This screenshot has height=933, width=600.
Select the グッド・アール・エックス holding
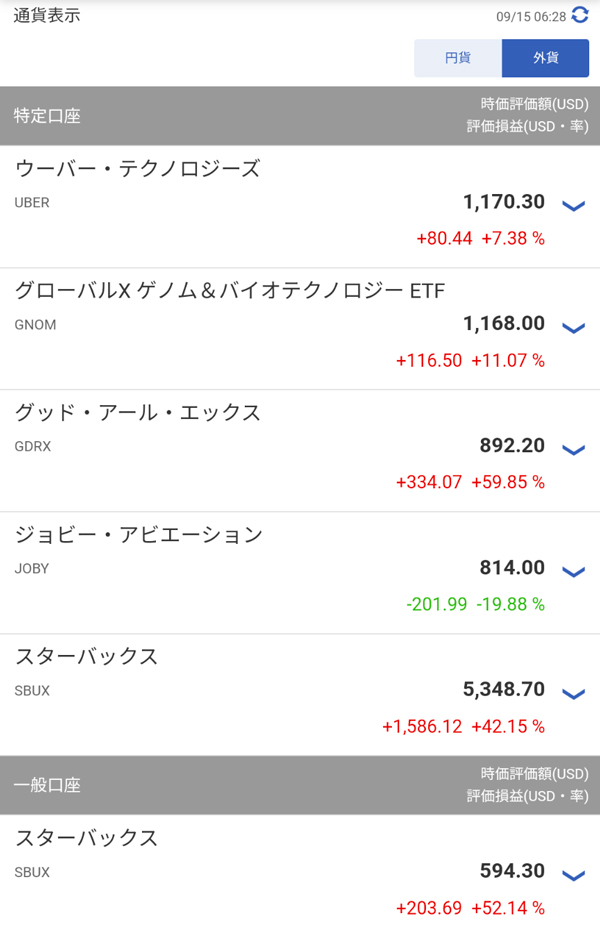tap(138, 413)
